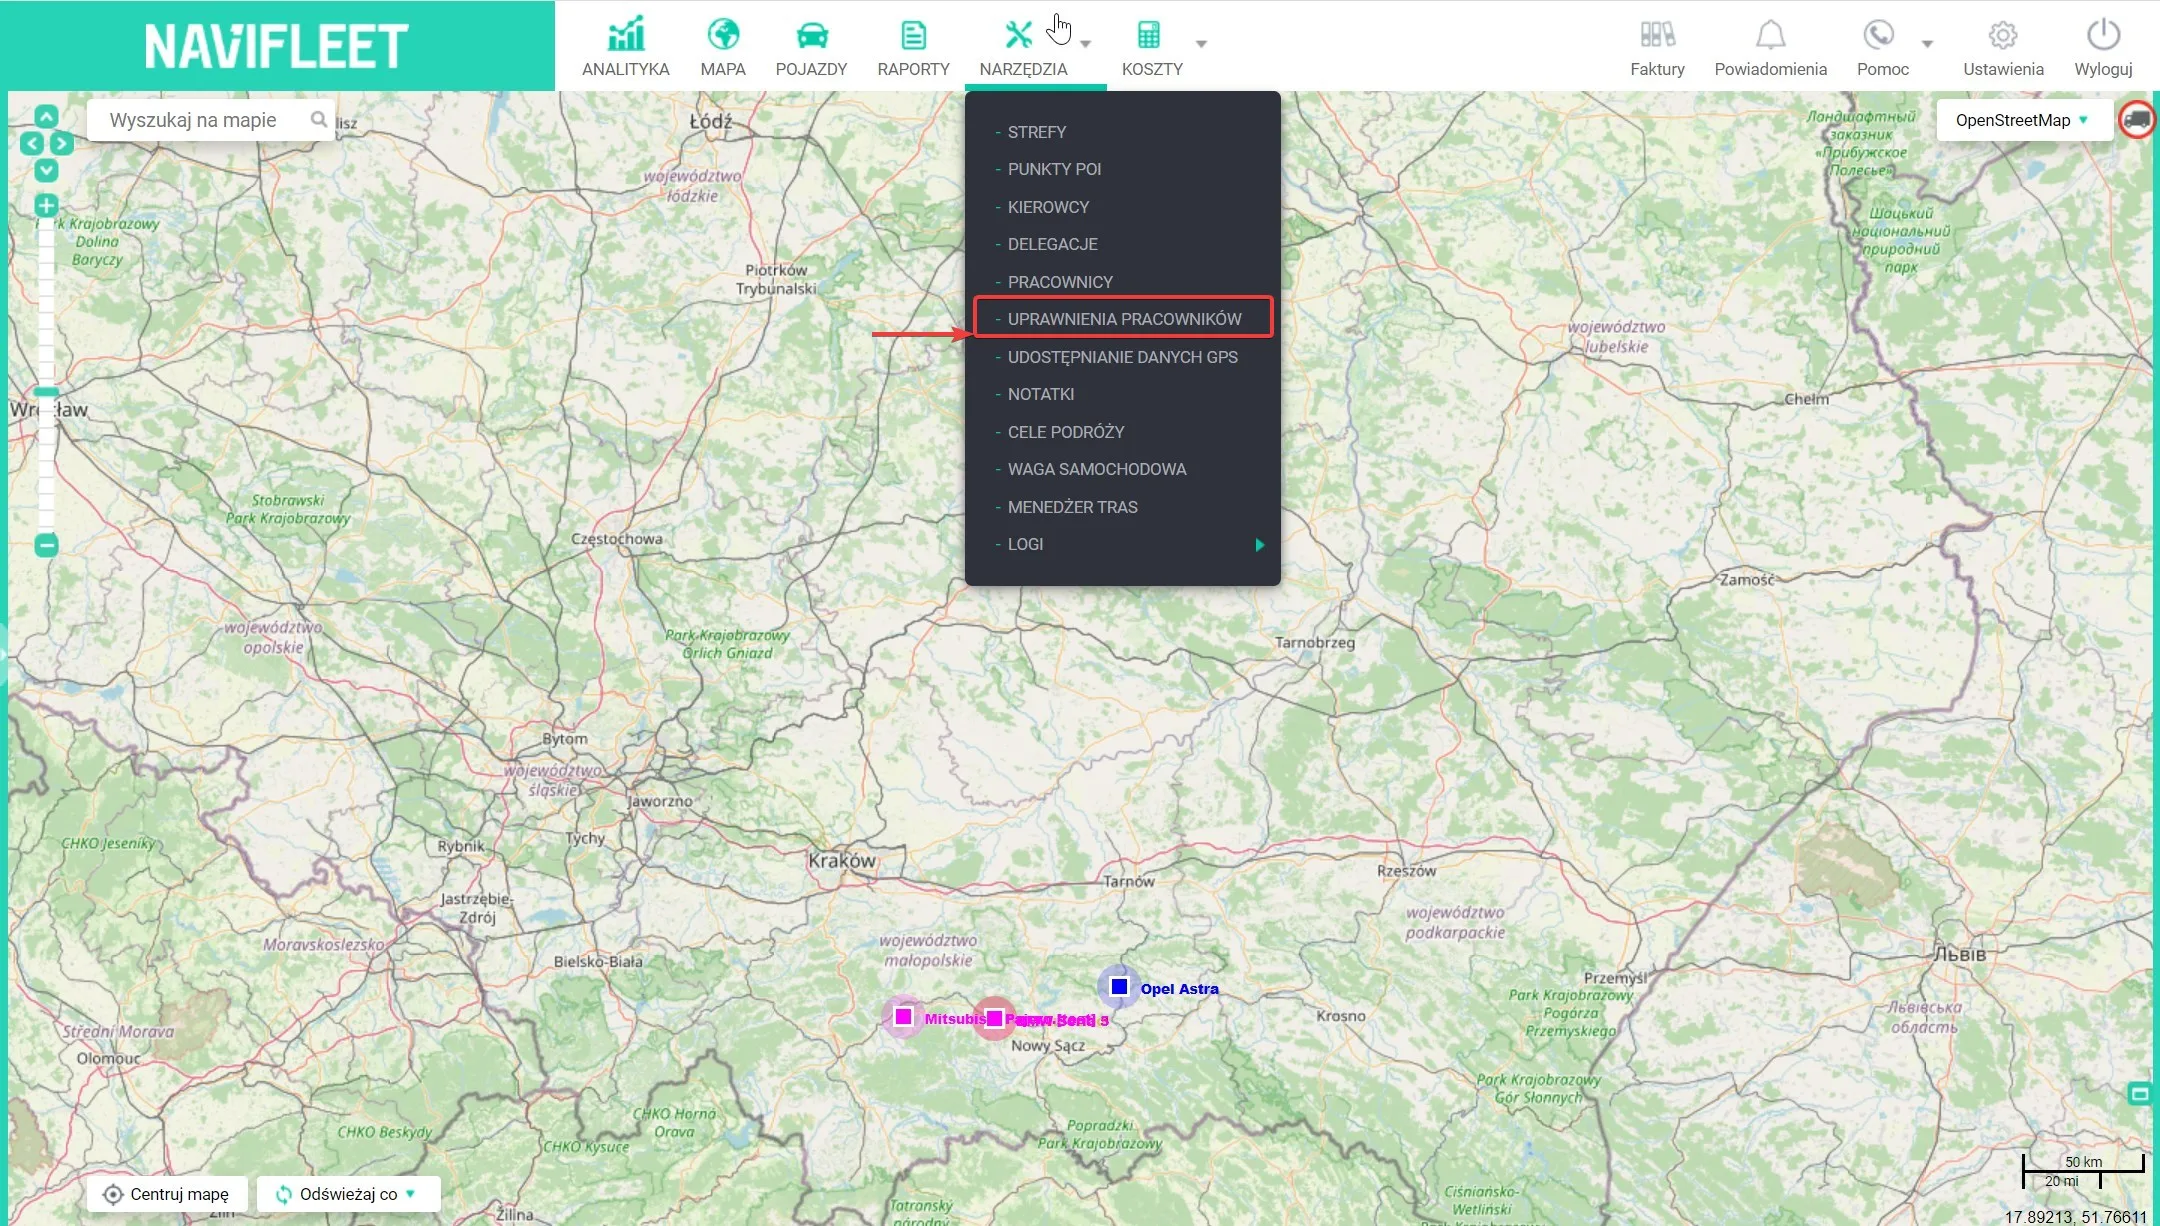Choose UDOSTĘPNIANIE DANYCH GPS
This screenshot has width=2160, height=1226.
[x=1122, y=357]
